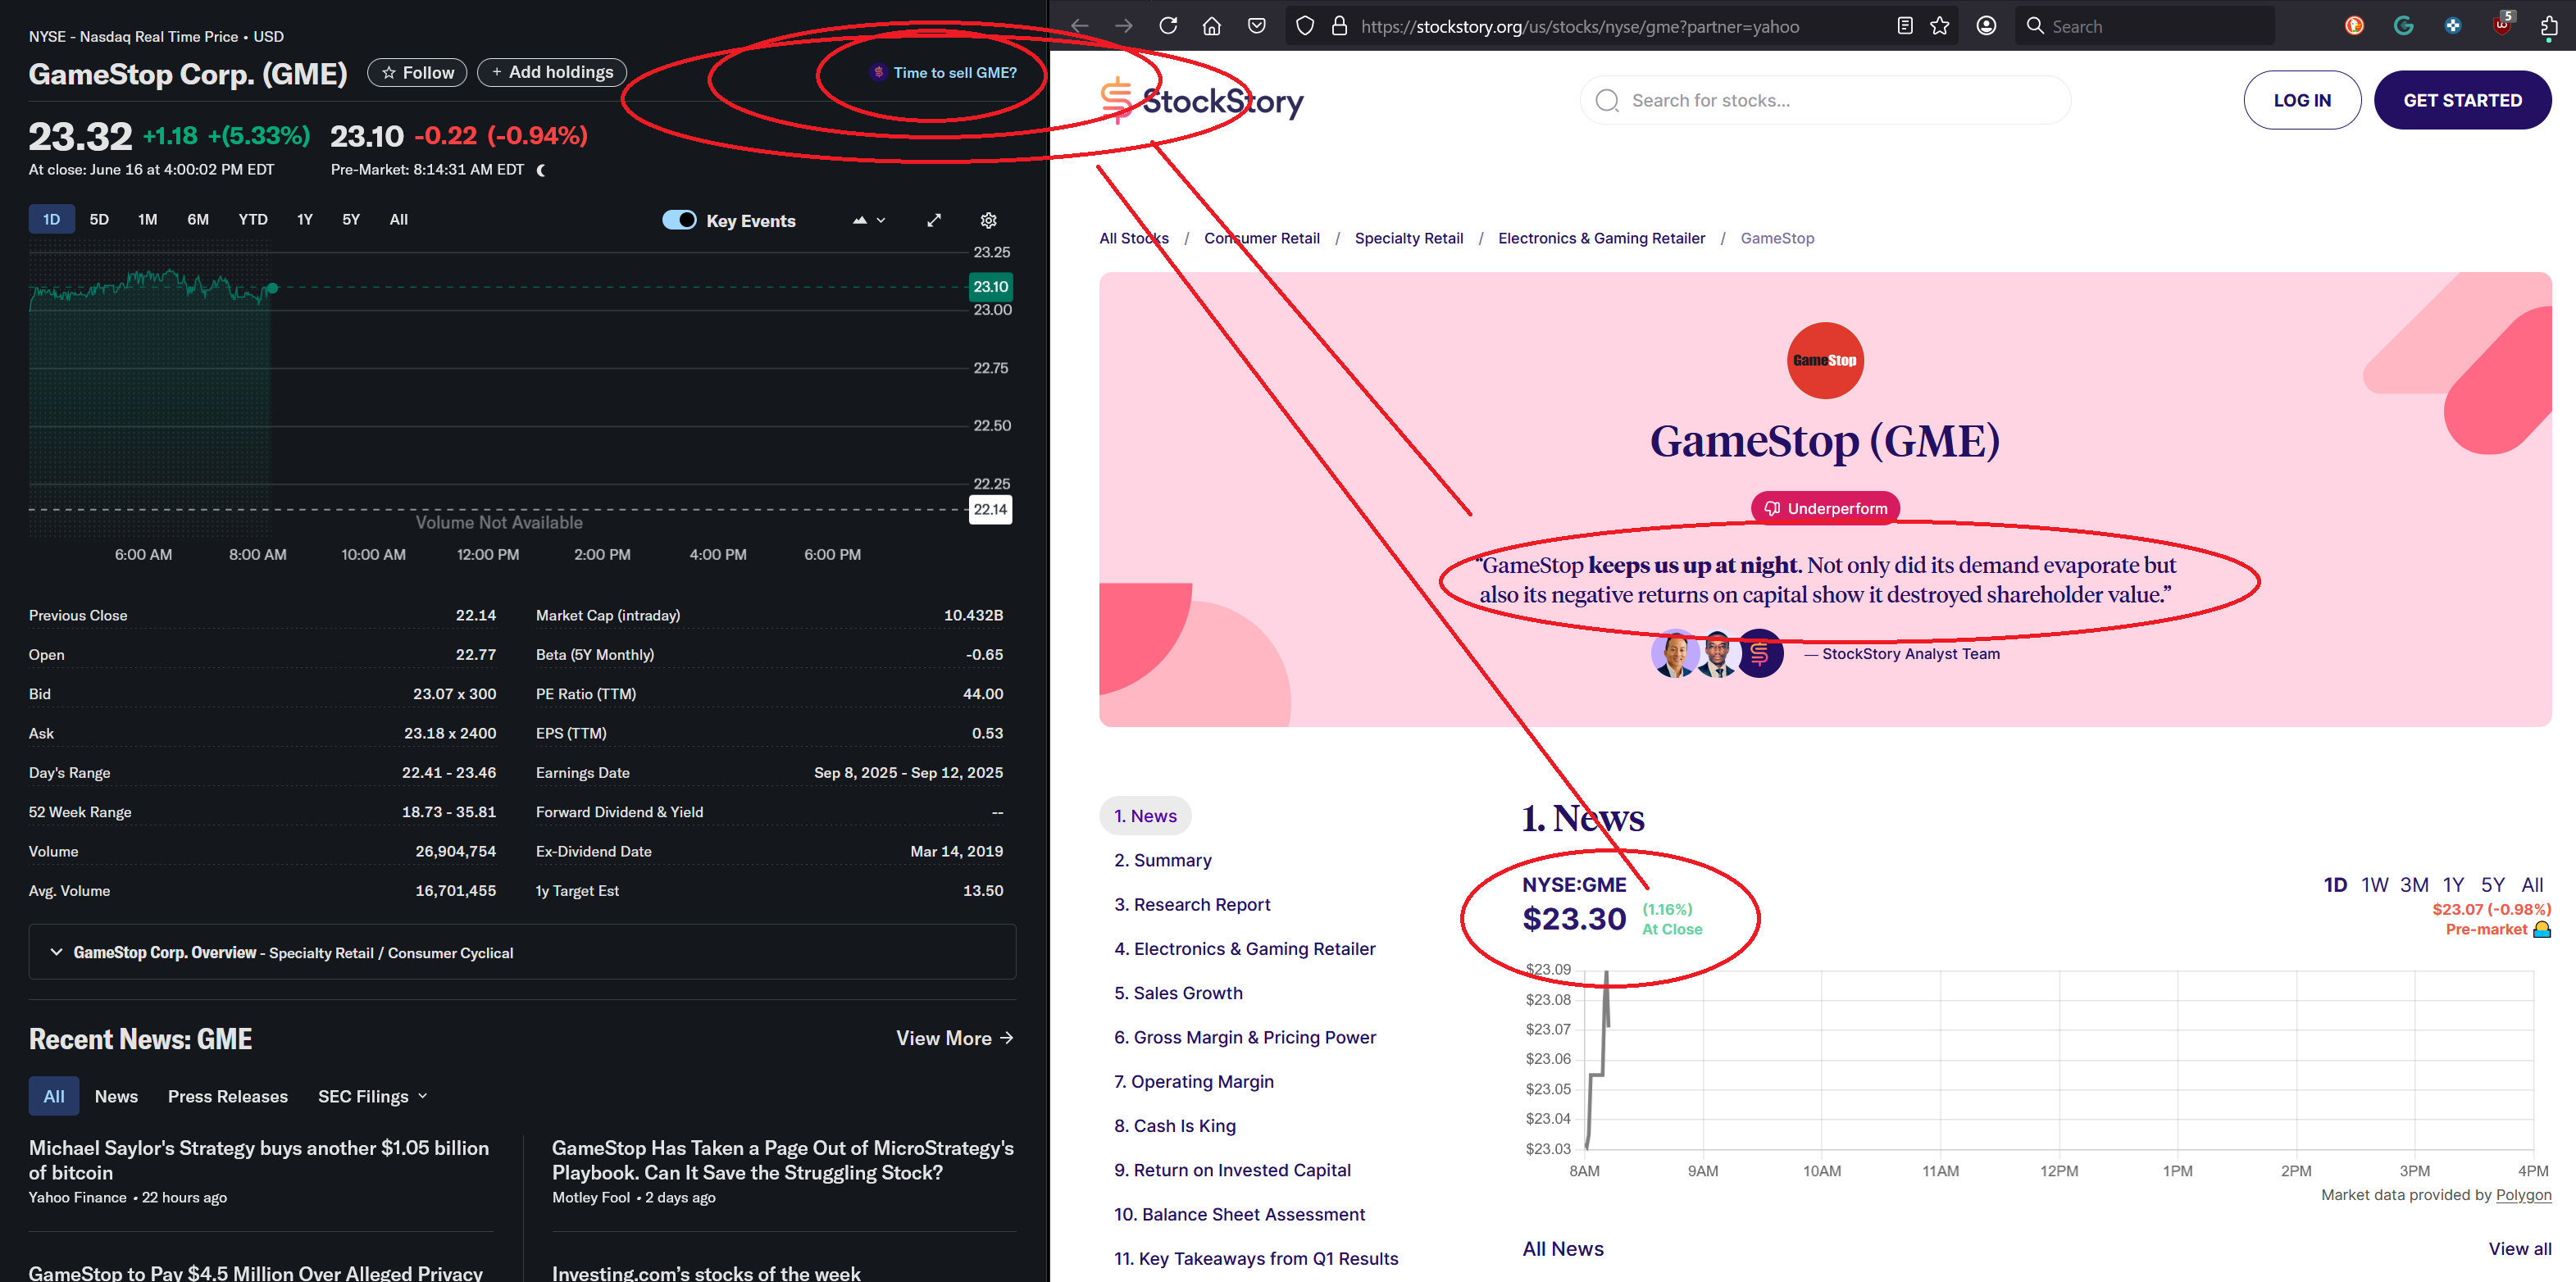2576x1282 pixels.
Task: Click the stockstory.org URL address bar
Action: click(x=1620, y=26)
